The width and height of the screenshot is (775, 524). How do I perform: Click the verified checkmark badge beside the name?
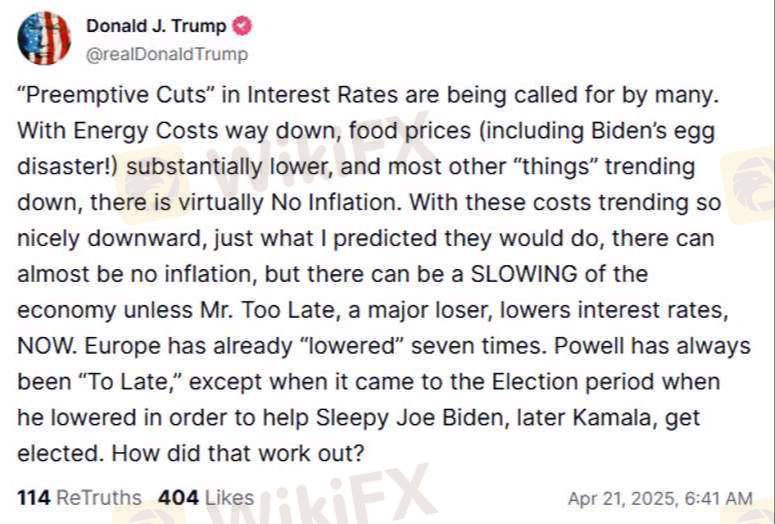(x=242, y=26)
